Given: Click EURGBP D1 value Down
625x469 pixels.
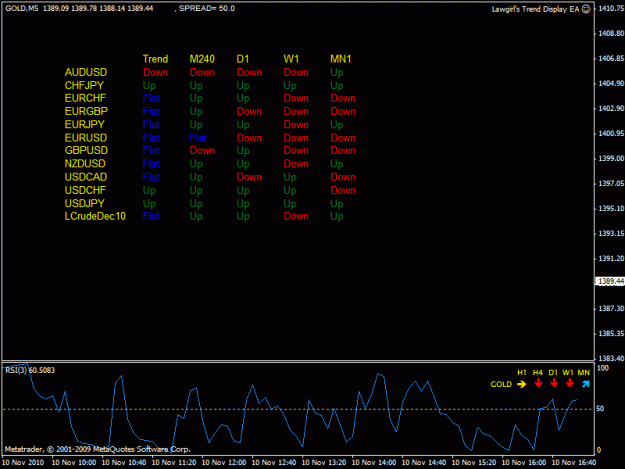Looking at the screenshot, I should pyautogui.click(x=249, y=111).
